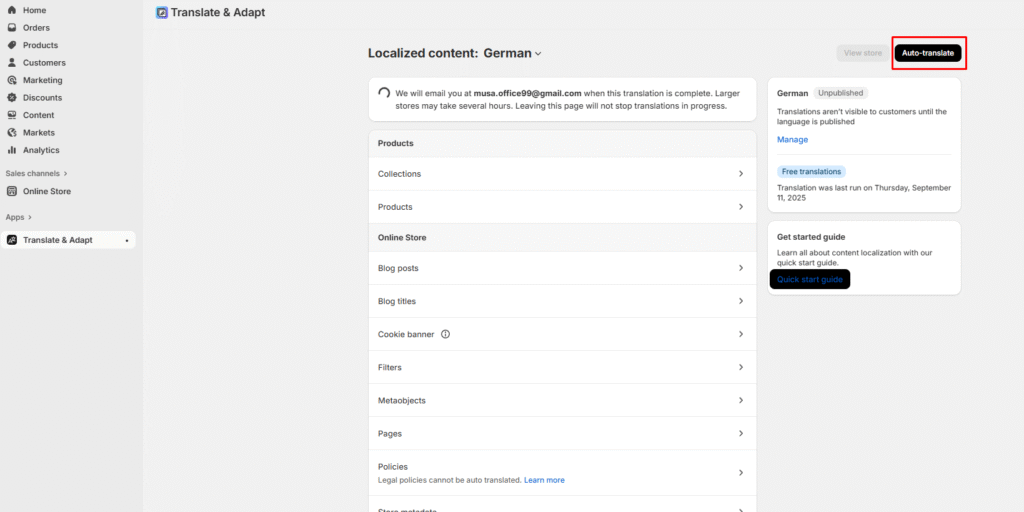Click the Home icon in sidebar
This screenshot has height=512, width=1024.
12,10
